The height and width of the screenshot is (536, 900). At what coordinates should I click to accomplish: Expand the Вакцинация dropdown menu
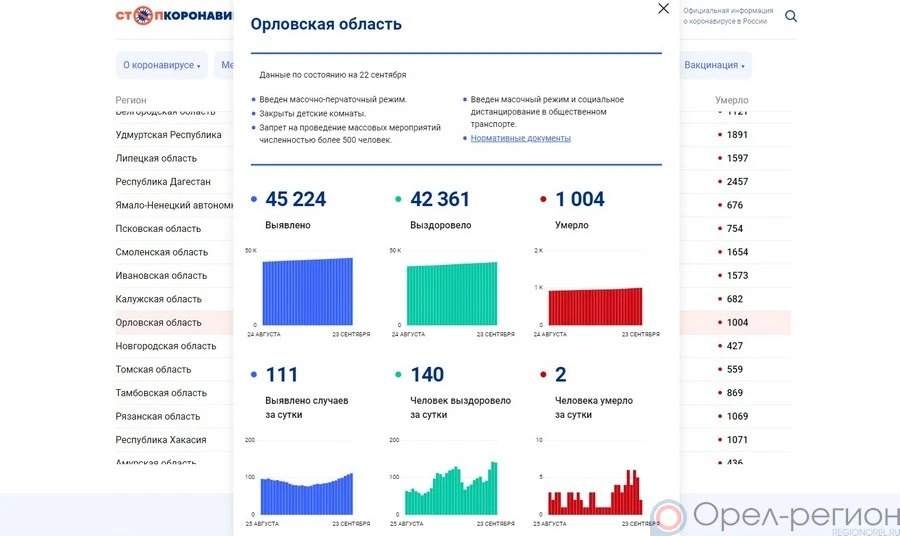coord(715,66)
